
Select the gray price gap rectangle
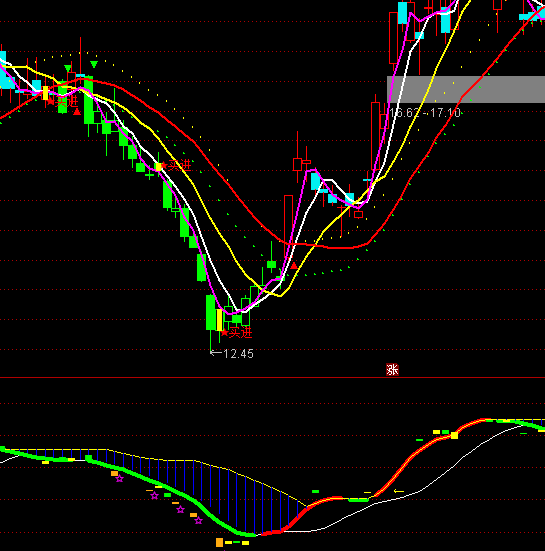coord(466,89)
